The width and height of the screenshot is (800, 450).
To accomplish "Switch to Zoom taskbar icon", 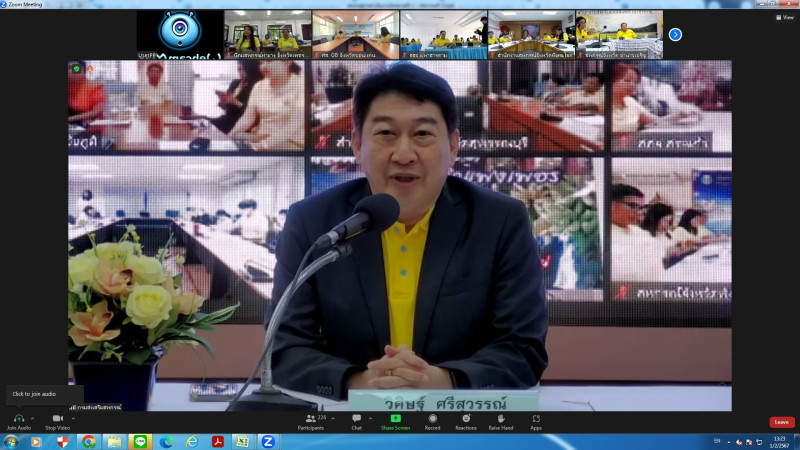I will tap(268, 442).
